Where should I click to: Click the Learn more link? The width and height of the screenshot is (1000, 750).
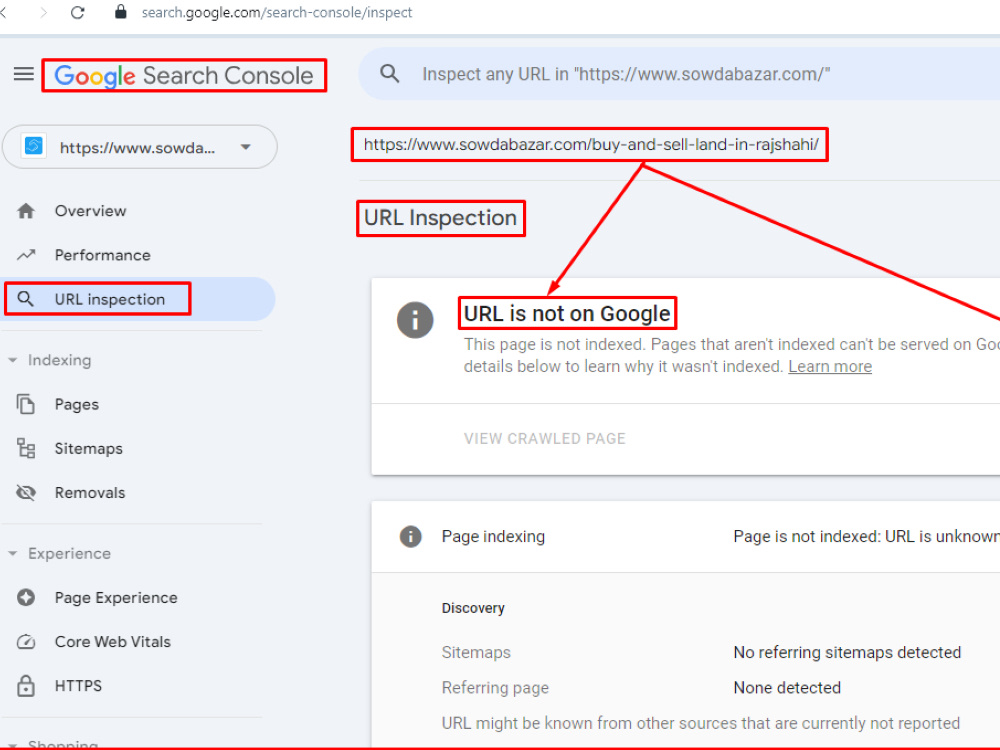(830, 367)
